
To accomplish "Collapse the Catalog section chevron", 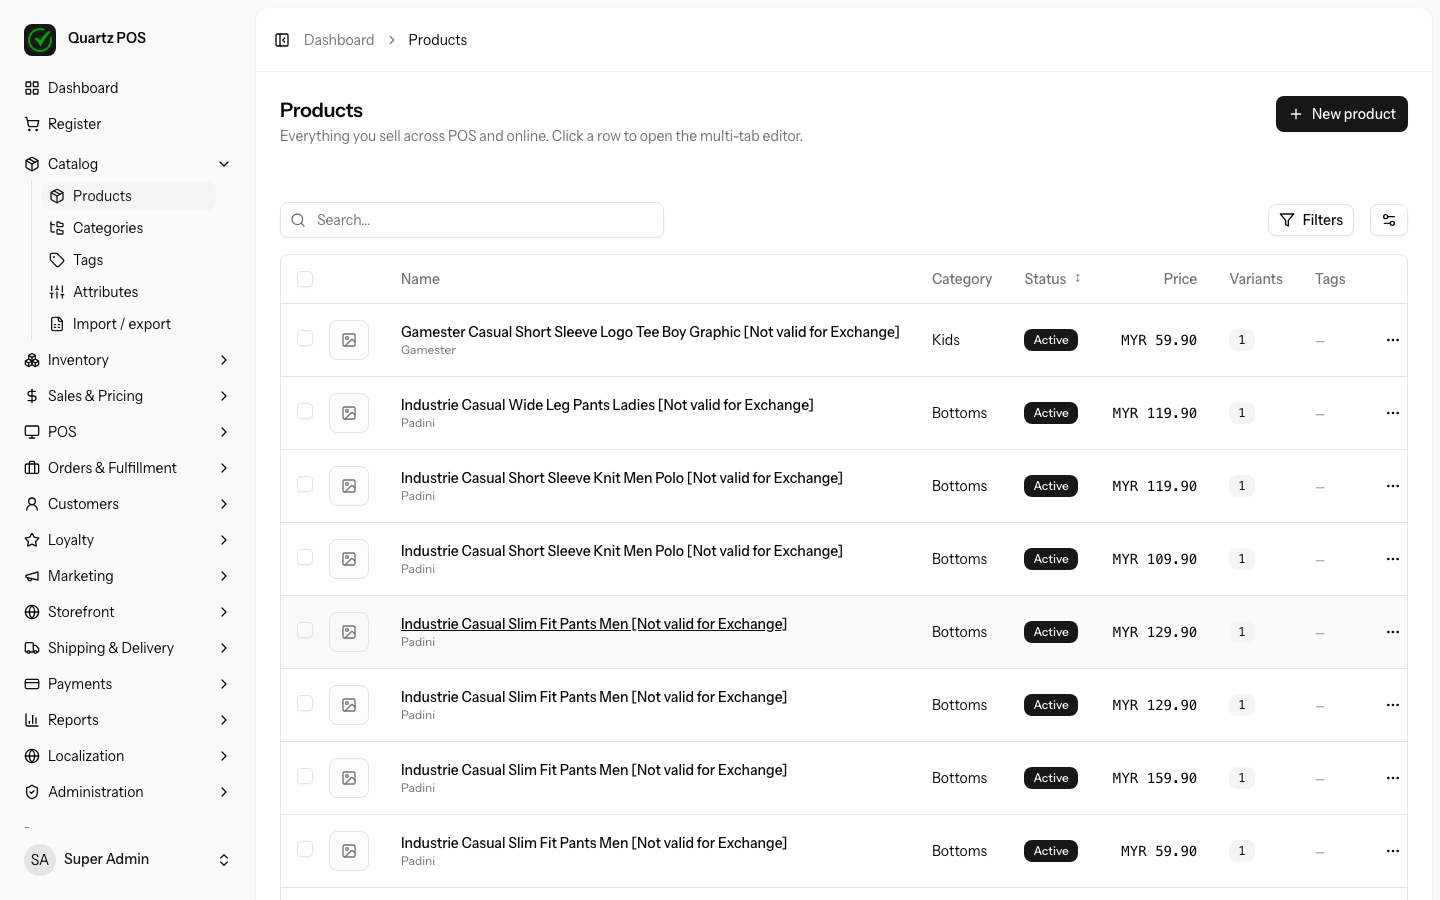I will pyautogui.click(x=224, y=164).
